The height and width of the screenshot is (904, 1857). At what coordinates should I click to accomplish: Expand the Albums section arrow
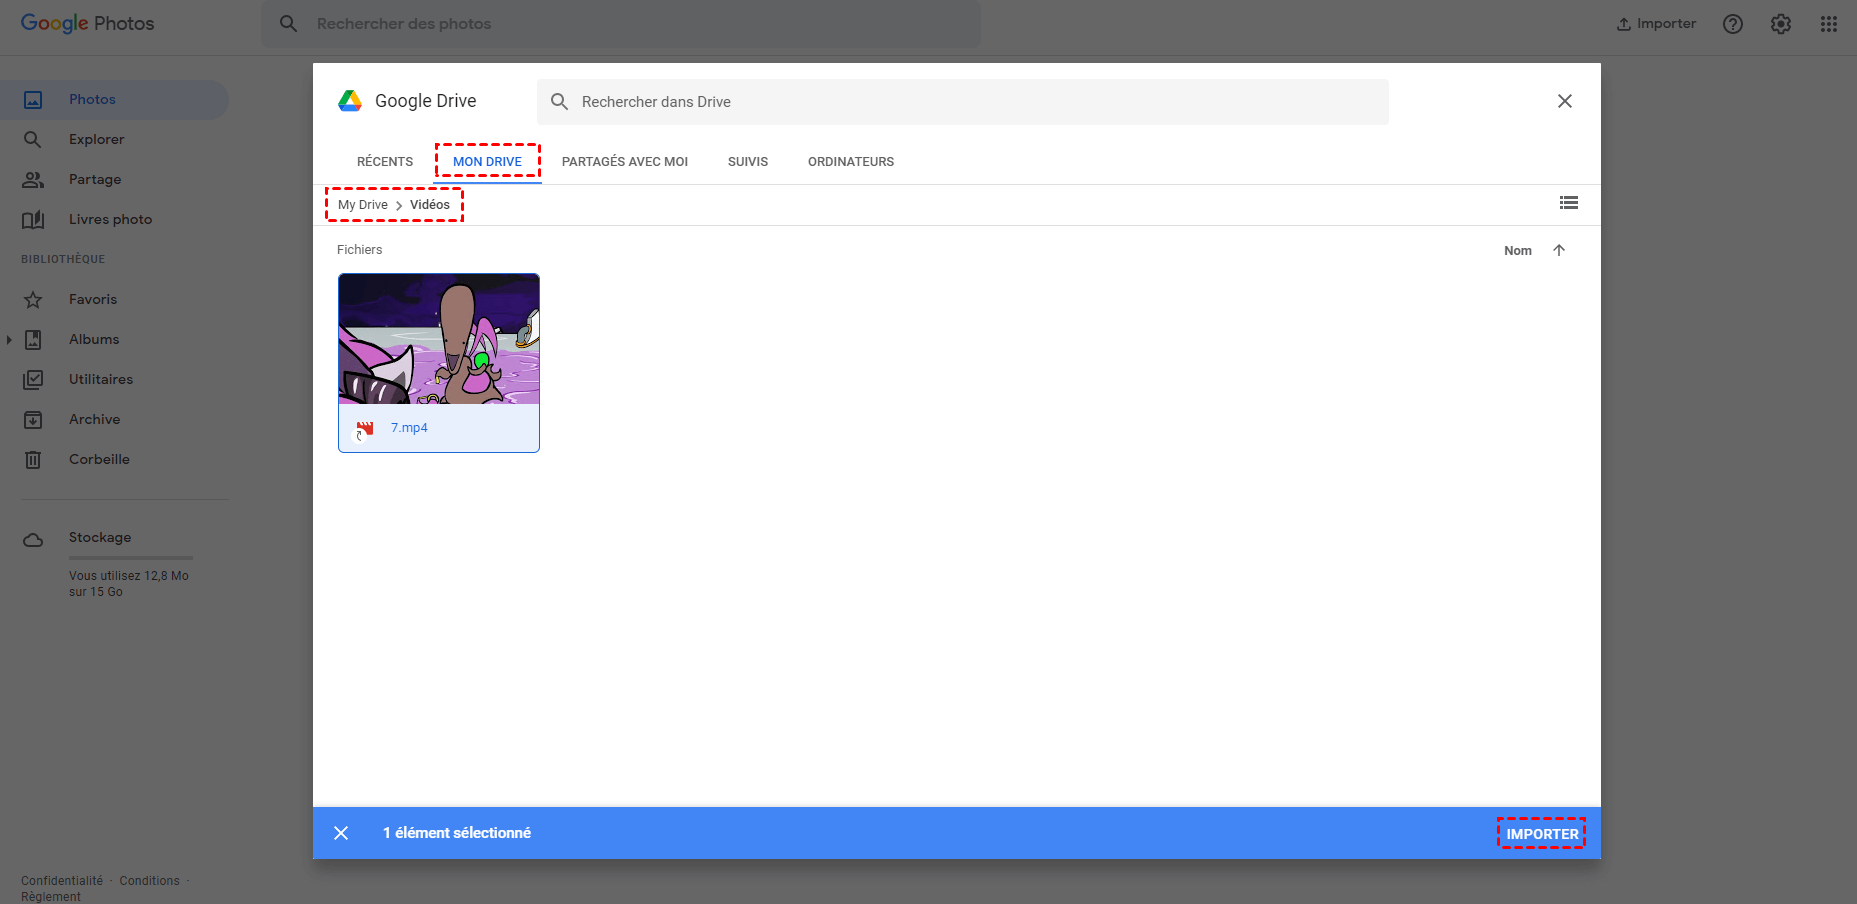tap(9, 340)
